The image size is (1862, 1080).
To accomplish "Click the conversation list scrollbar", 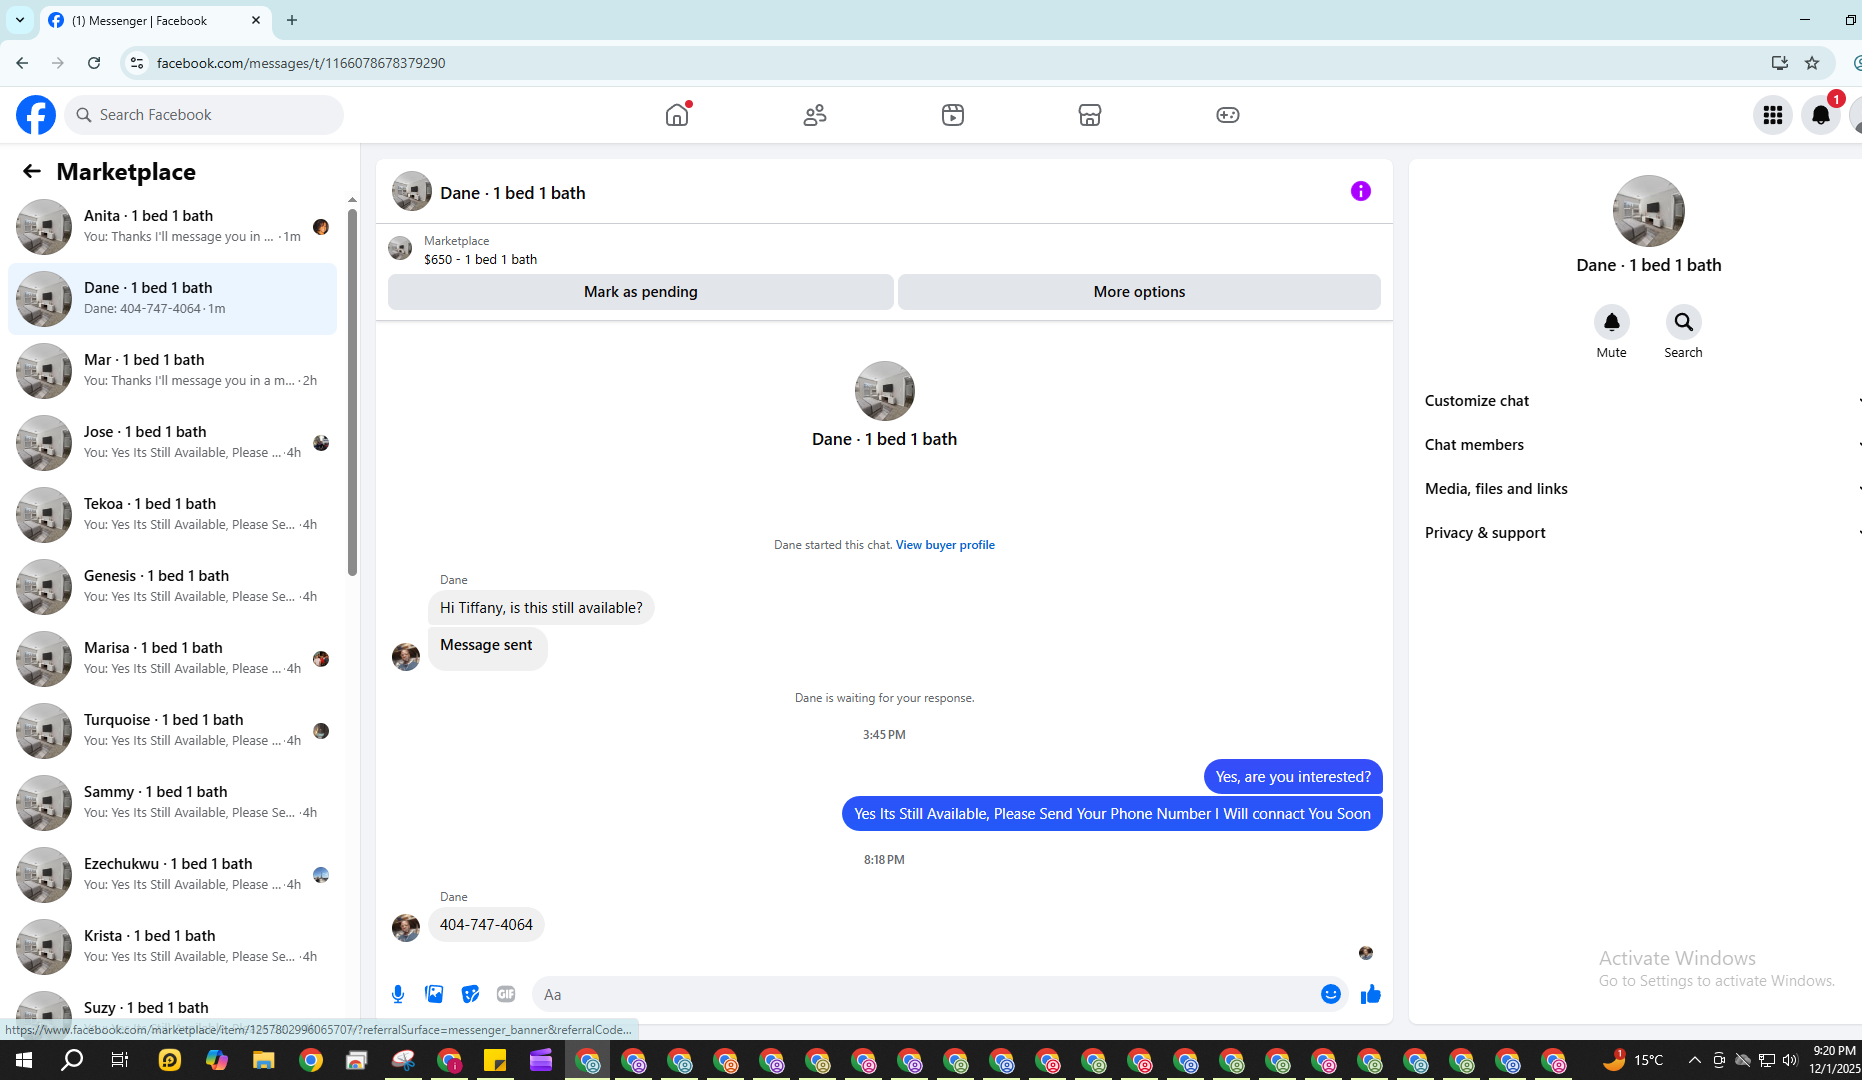I will [x=352, y=392].
